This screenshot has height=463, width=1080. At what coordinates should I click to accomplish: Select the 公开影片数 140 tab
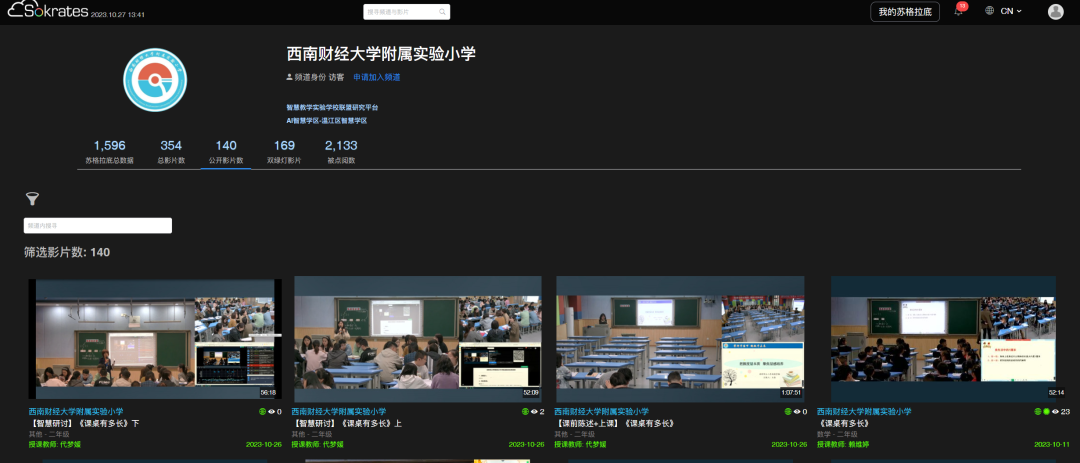pos(226,151)
